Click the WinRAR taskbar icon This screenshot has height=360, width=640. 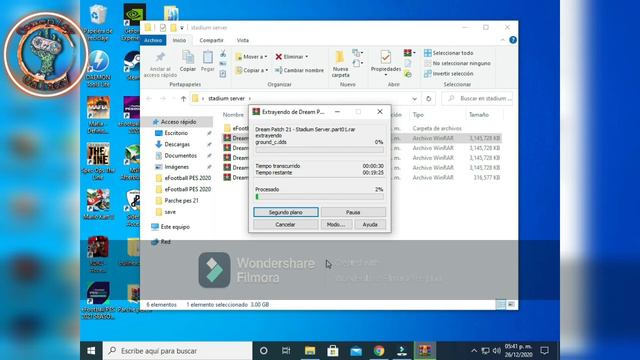[425, 351]
